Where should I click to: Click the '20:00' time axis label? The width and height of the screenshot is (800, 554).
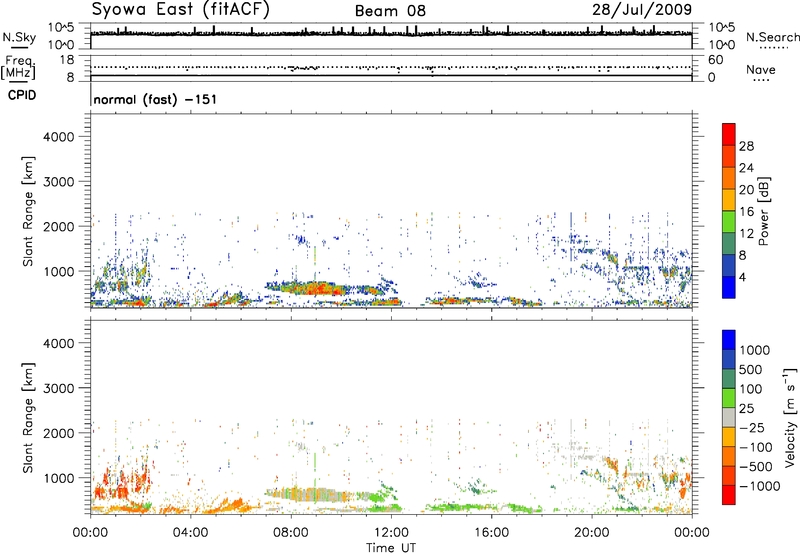(591, 533)
